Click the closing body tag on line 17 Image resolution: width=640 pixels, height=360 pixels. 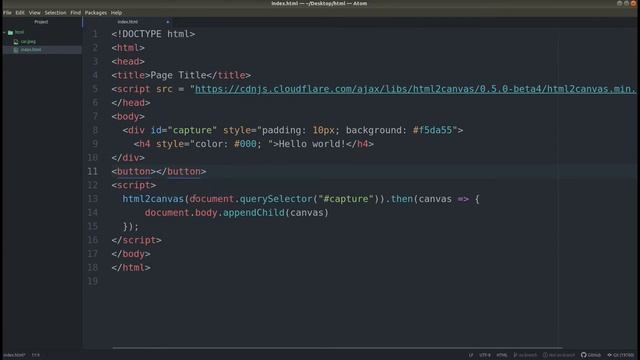(x=131, y=254)
